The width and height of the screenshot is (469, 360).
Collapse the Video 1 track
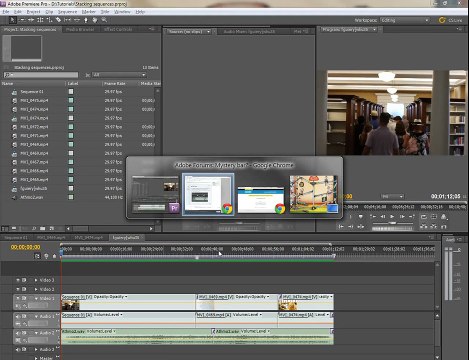tap(36, 299)
